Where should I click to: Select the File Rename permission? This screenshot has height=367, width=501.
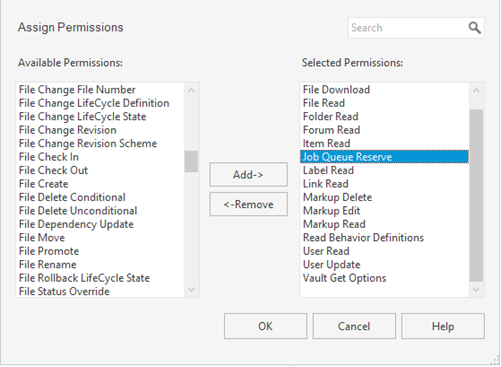coord(48,264)
